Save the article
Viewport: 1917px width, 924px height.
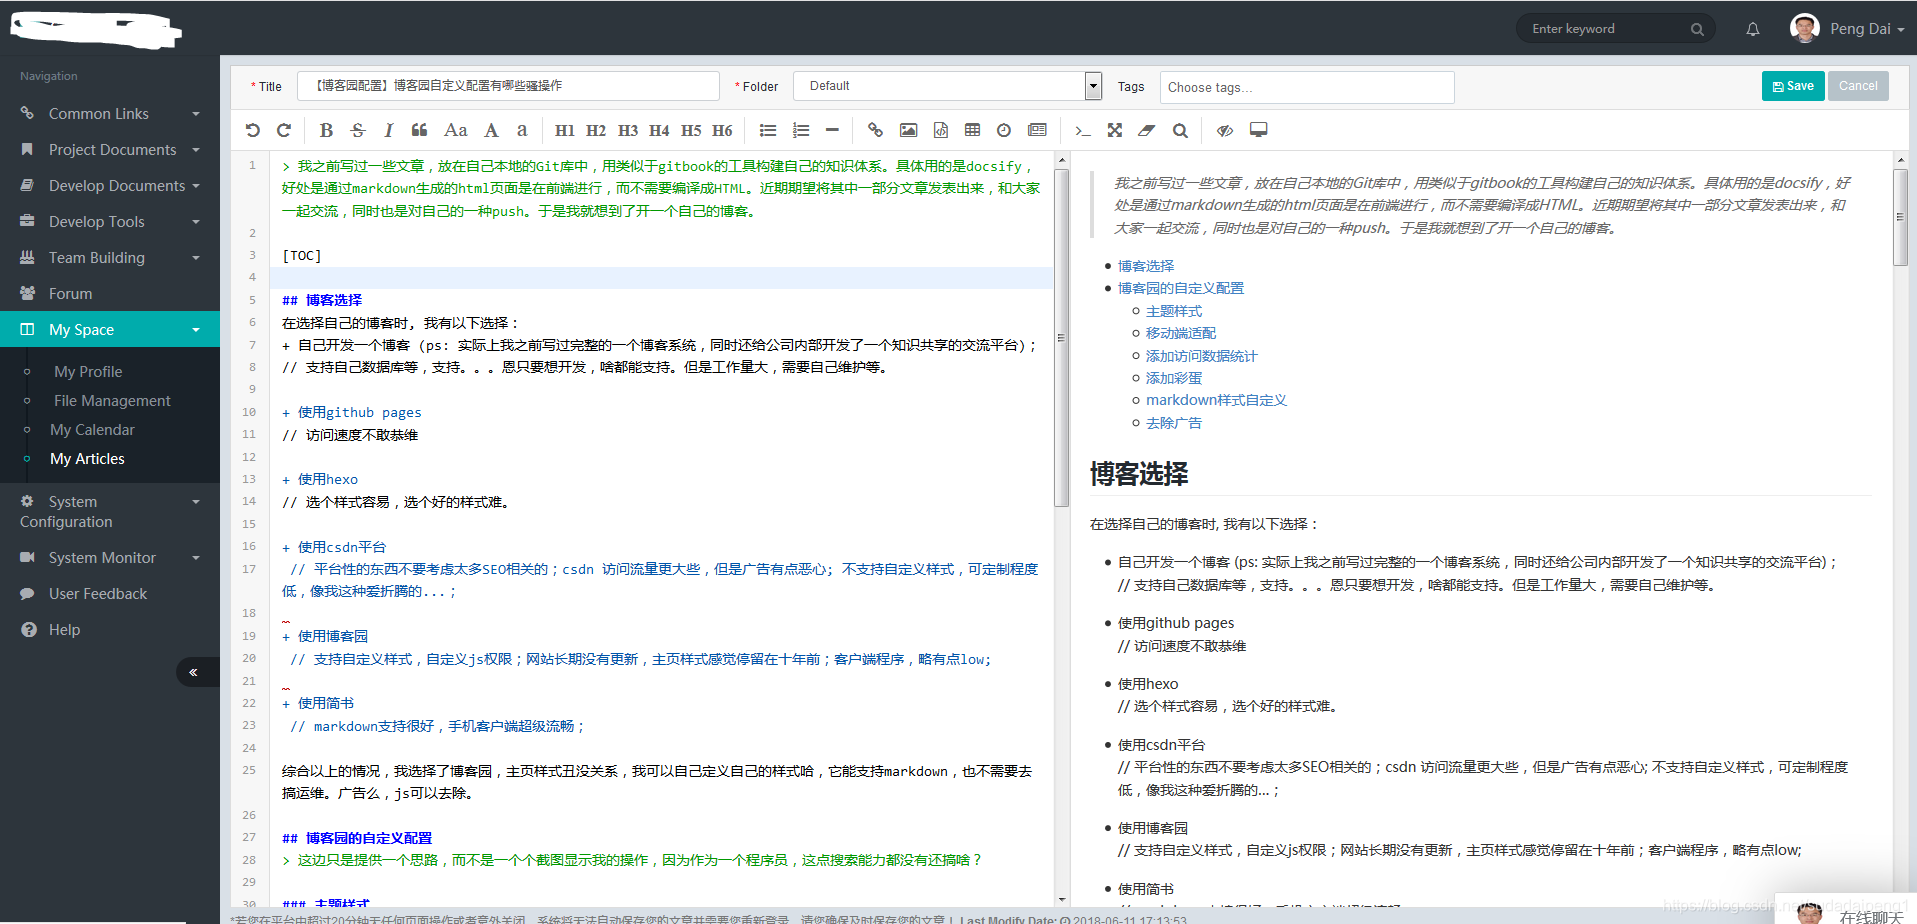click(1793, 85)
